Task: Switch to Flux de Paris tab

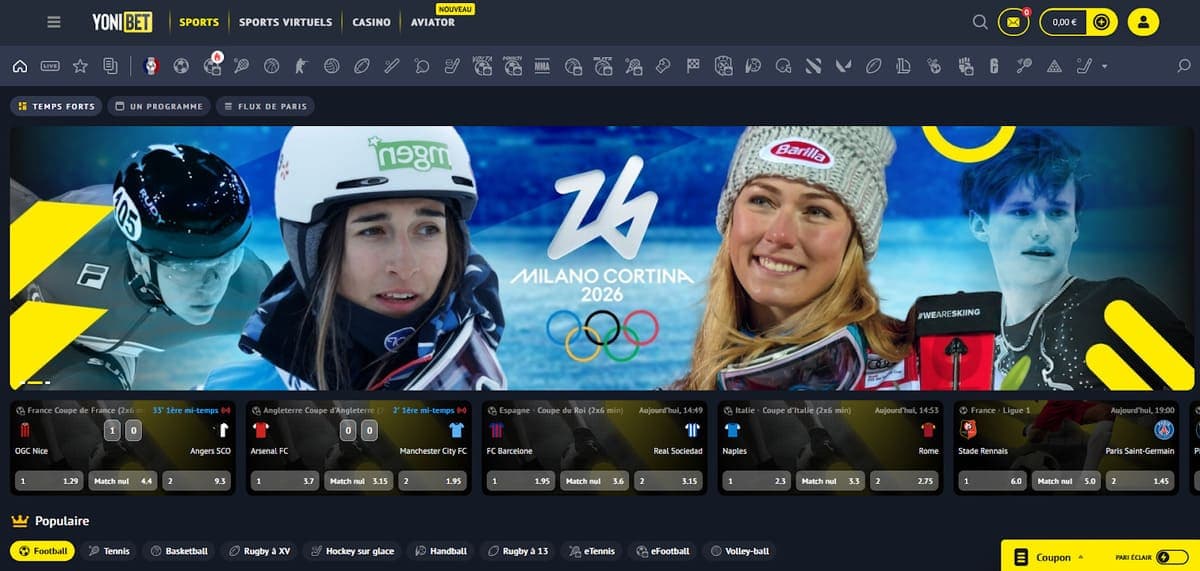Action: tap(265, 106)
